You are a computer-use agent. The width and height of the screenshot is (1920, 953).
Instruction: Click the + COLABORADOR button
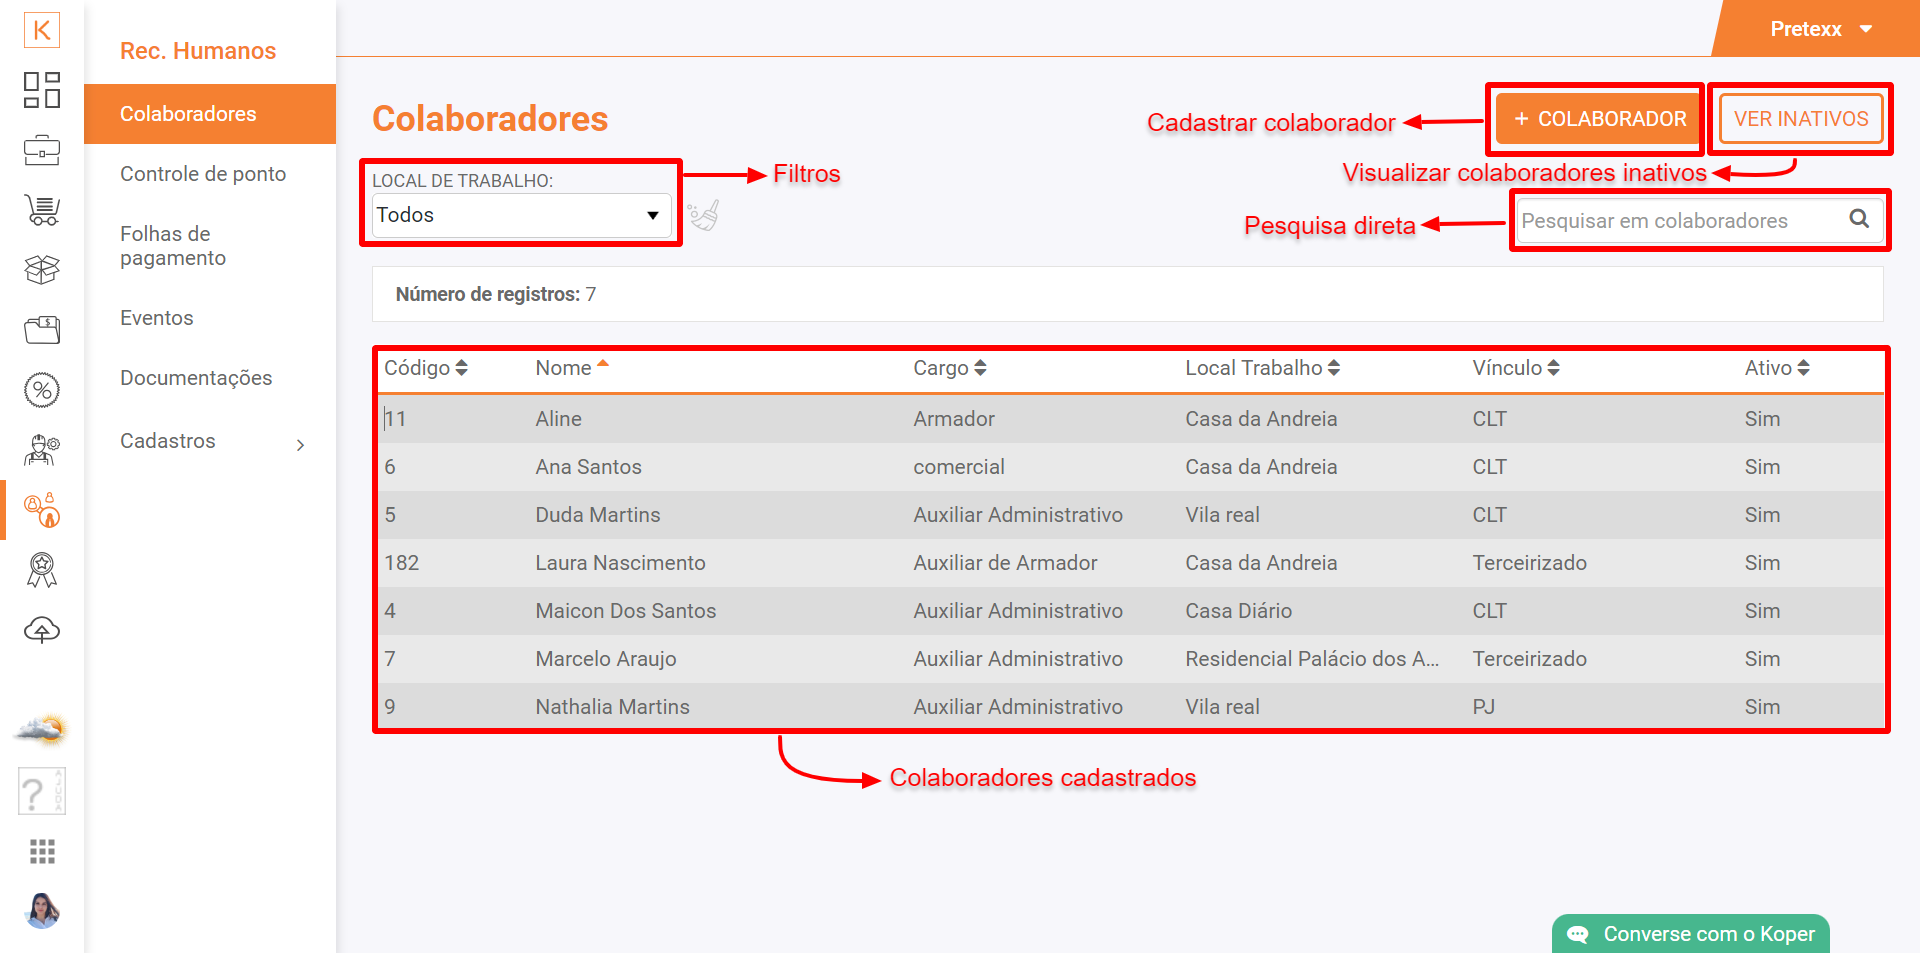(x=1599, y=119)
